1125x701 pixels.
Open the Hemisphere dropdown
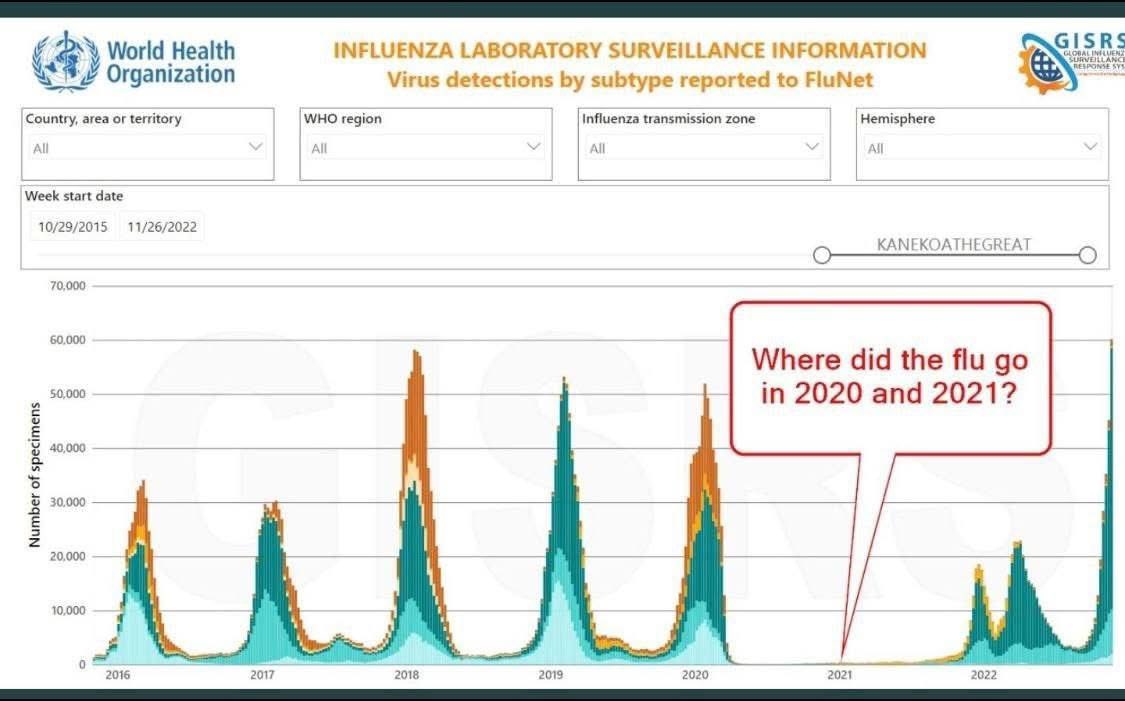pyautogui.click(x=982, y=148)
